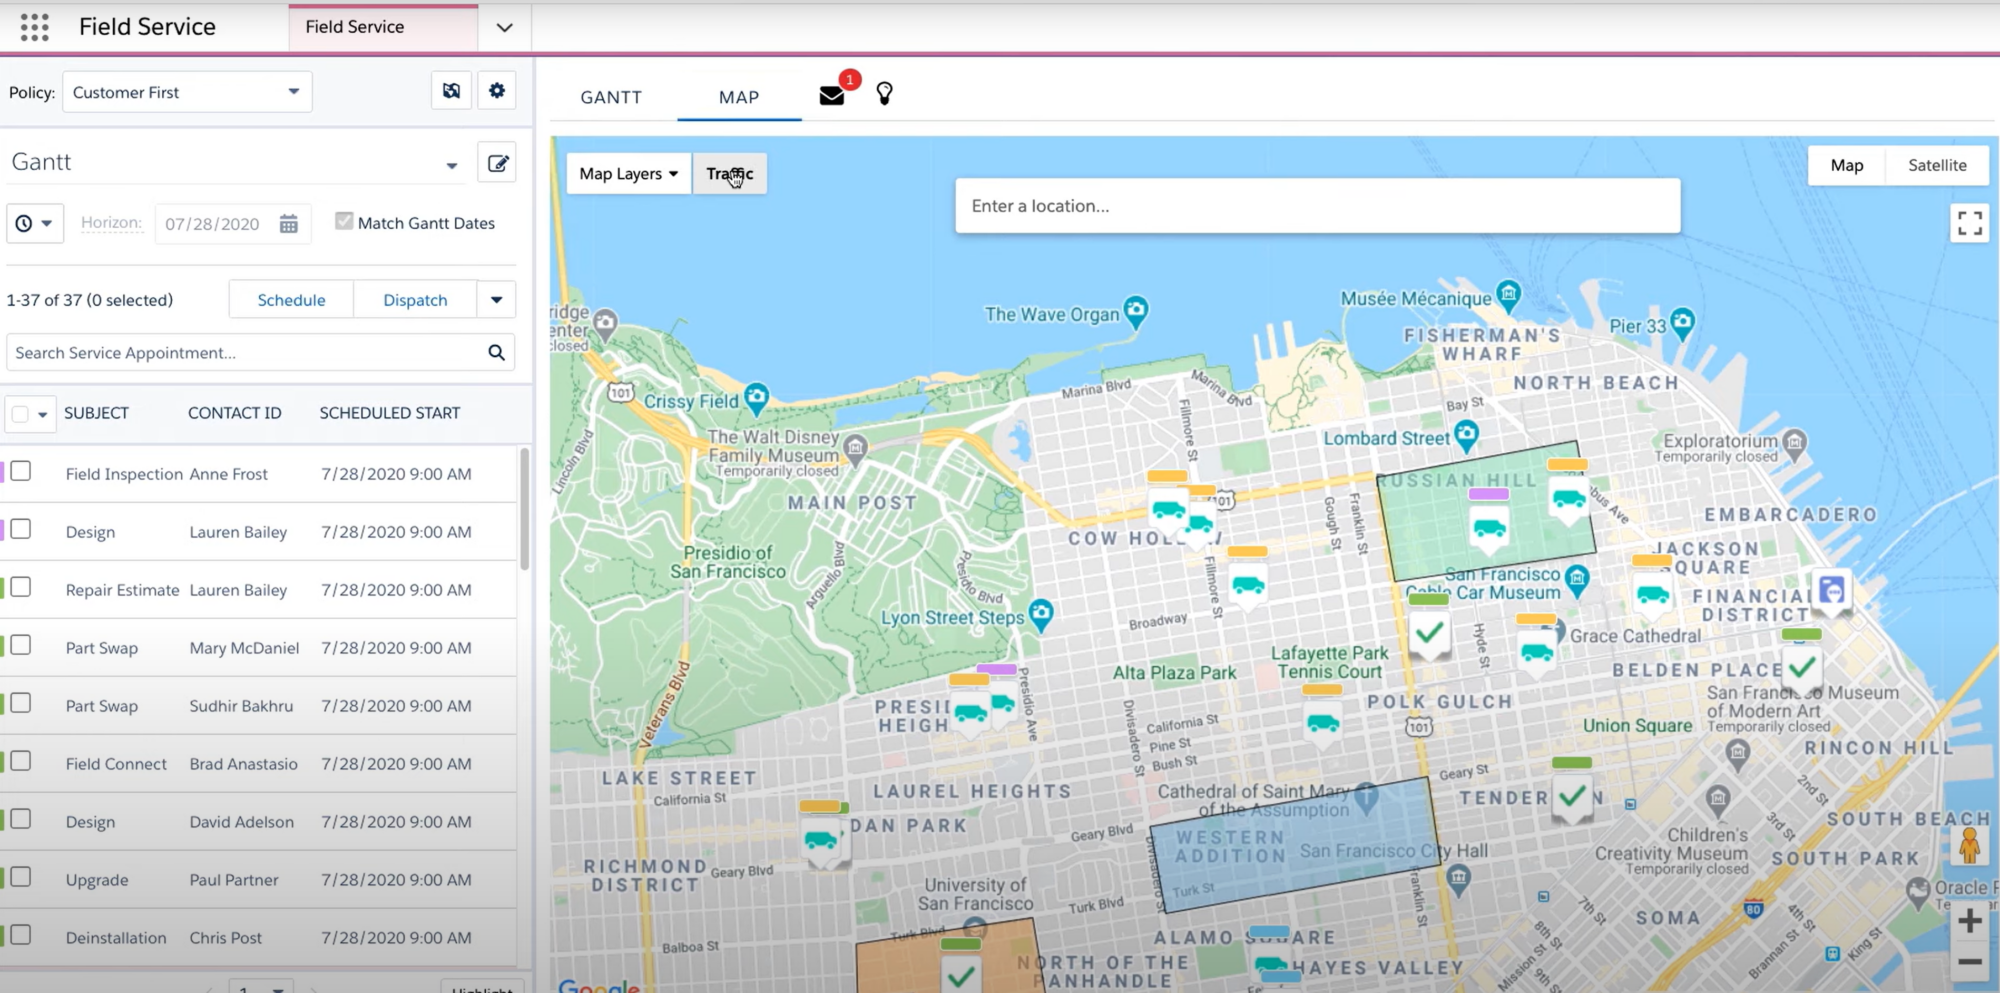The image size is (2000, 993).
Task: Click the search magnifier icon
Action: pos(496,352)
